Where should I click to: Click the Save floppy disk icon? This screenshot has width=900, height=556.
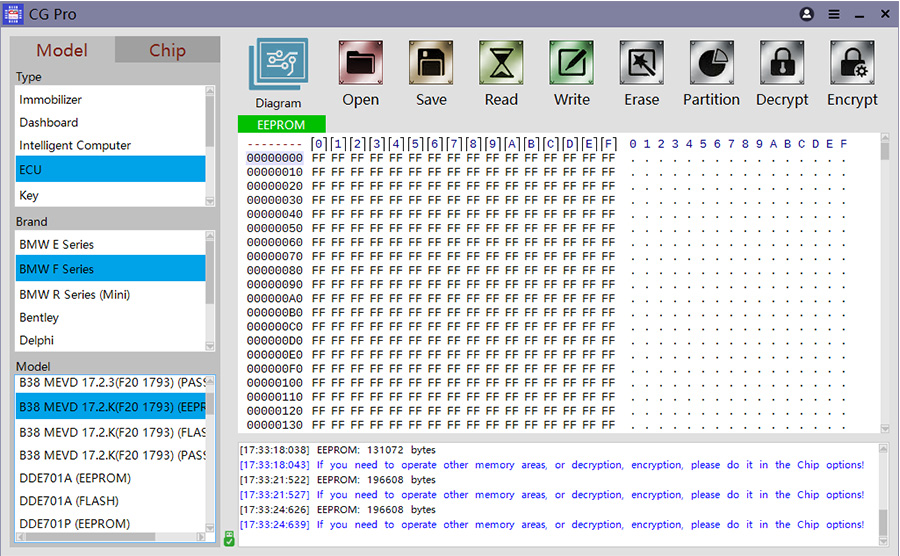pyautogui.click(x=431, y=65)
